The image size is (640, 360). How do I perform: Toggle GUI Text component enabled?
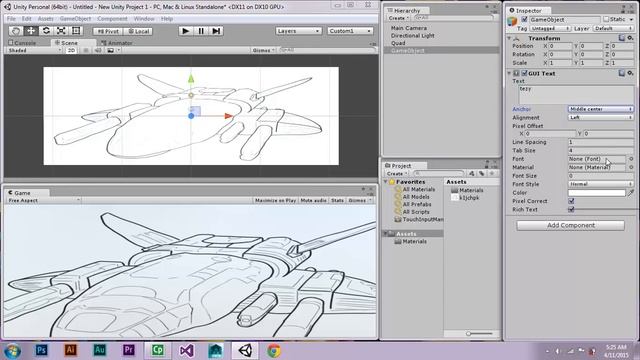click(x=524, y=73)
